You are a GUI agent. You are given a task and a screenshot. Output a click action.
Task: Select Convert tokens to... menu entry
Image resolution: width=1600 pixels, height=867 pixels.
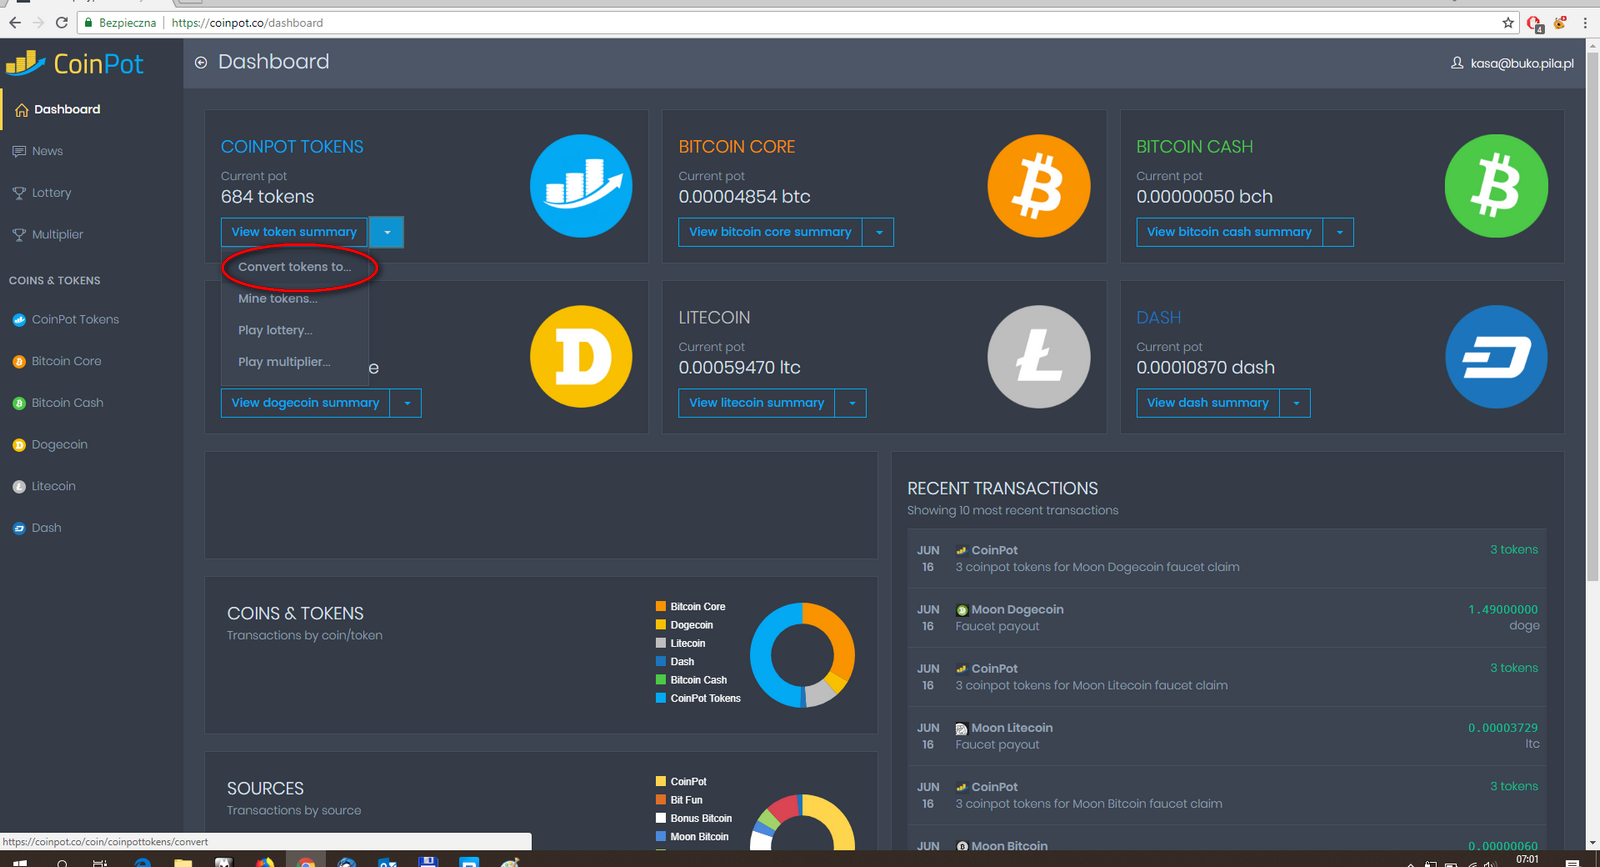295,267
